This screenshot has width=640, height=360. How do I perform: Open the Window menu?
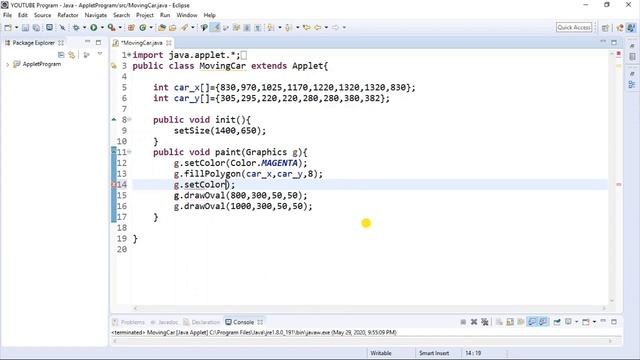[187, 15]
